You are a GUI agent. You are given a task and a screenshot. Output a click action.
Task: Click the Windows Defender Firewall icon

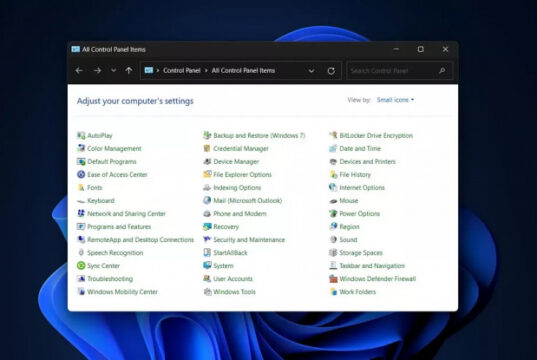[x=333, y=278]
